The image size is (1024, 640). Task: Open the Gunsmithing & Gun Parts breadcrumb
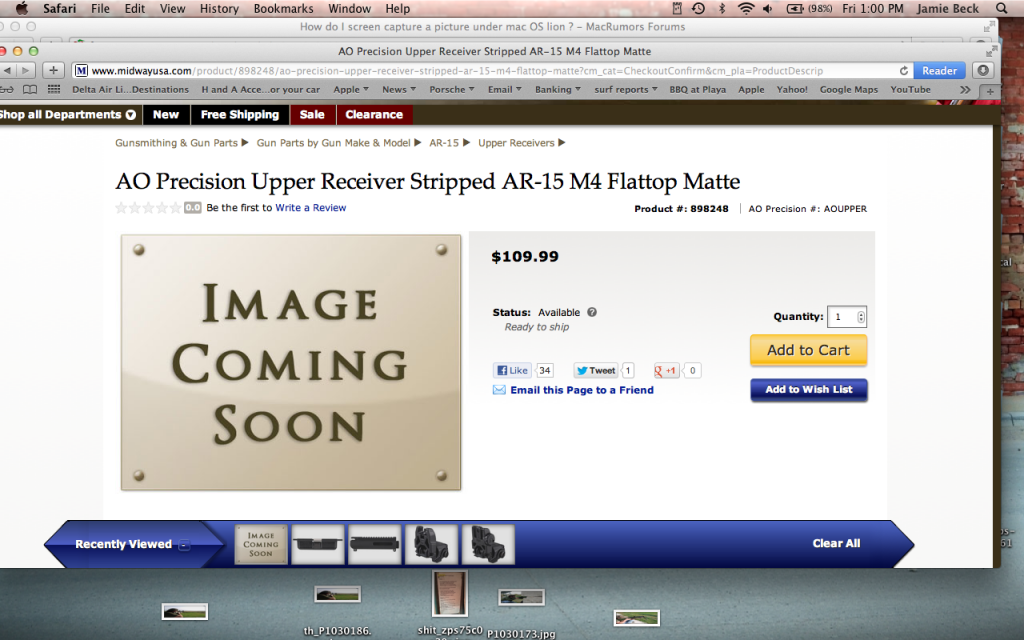176,143
